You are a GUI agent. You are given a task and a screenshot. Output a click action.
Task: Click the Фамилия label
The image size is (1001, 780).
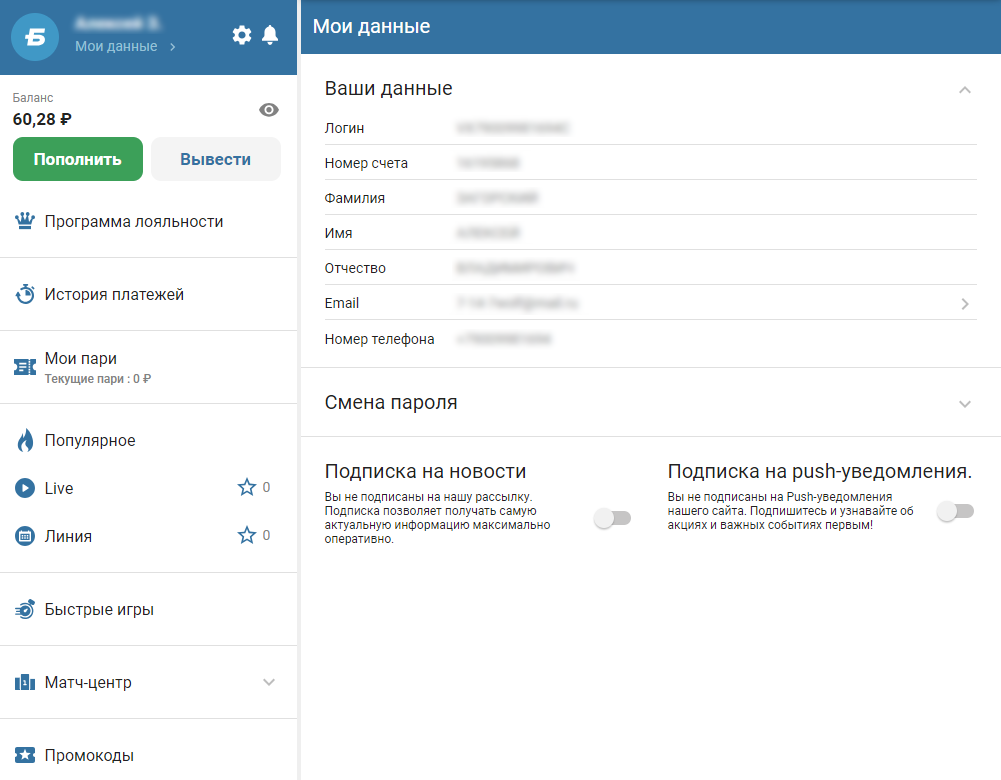point(354,199)
